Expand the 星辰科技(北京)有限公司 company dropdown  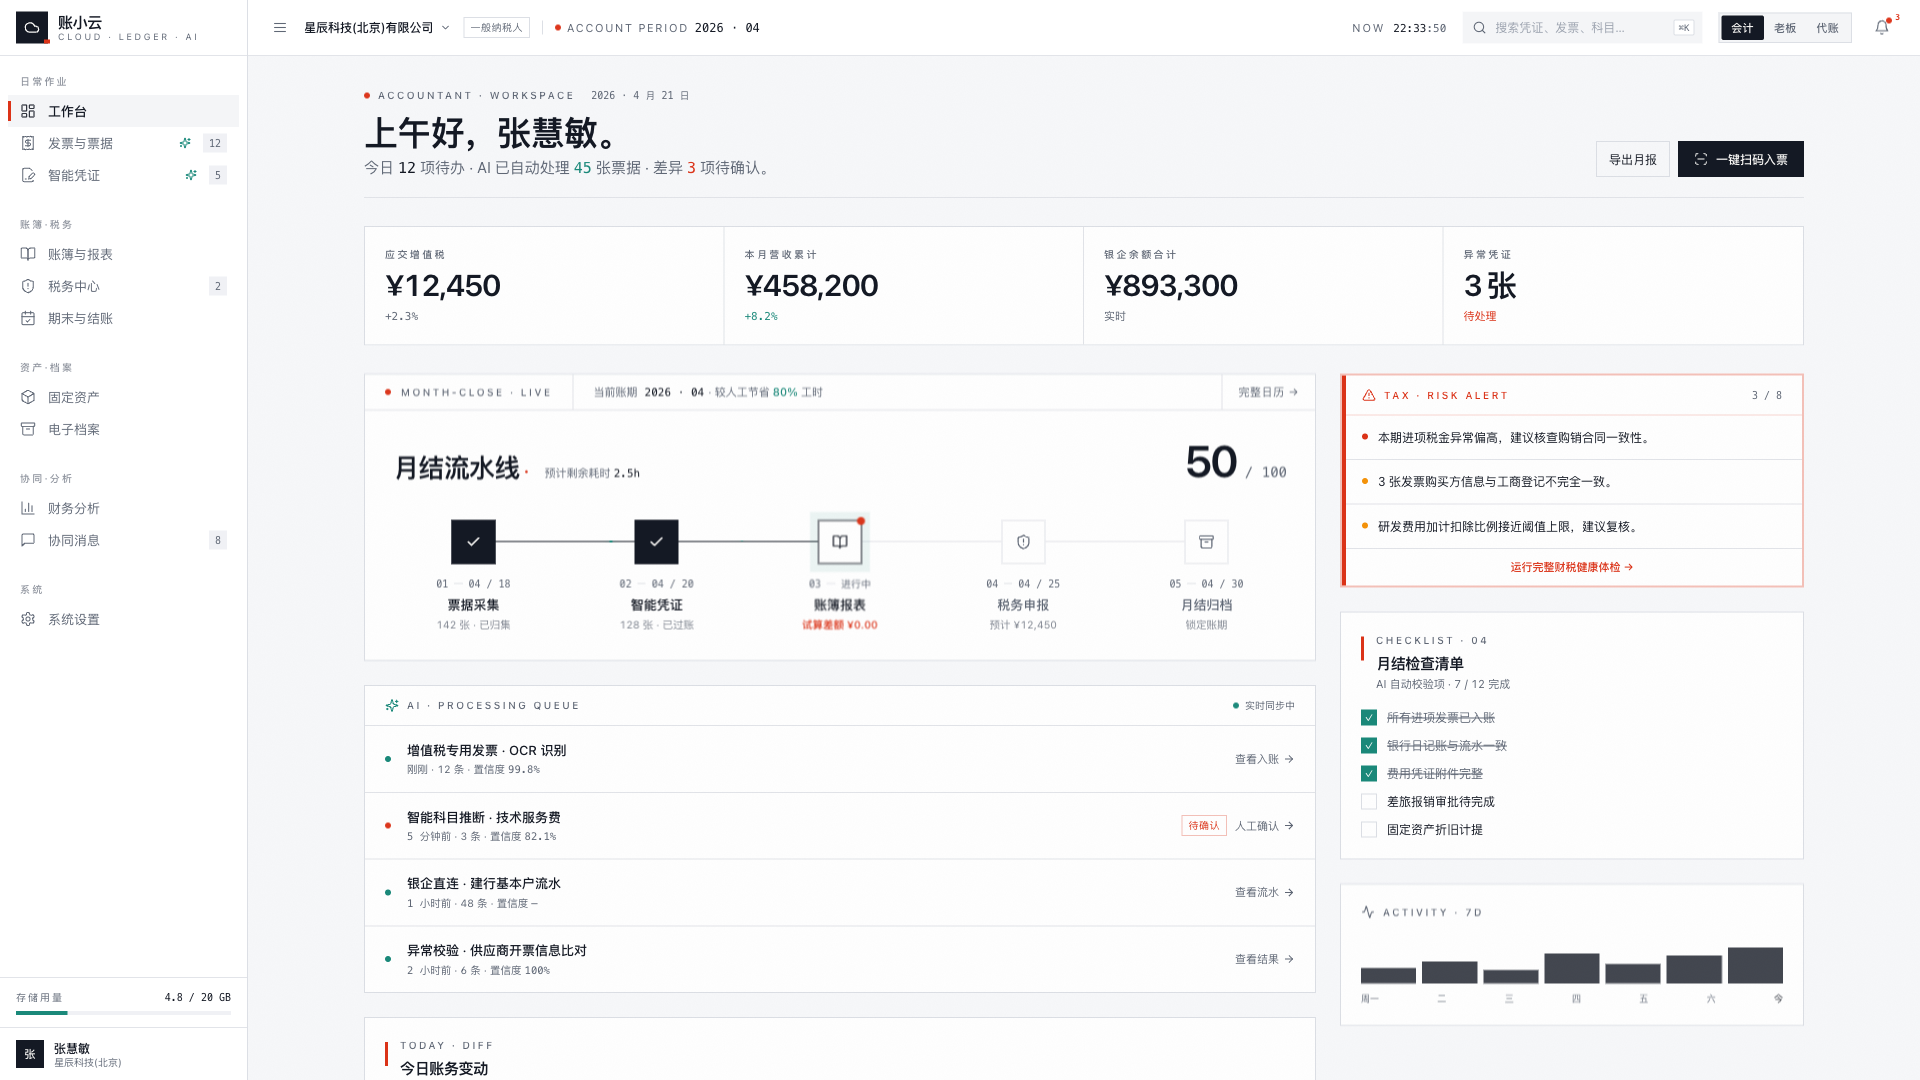[377, 28]
